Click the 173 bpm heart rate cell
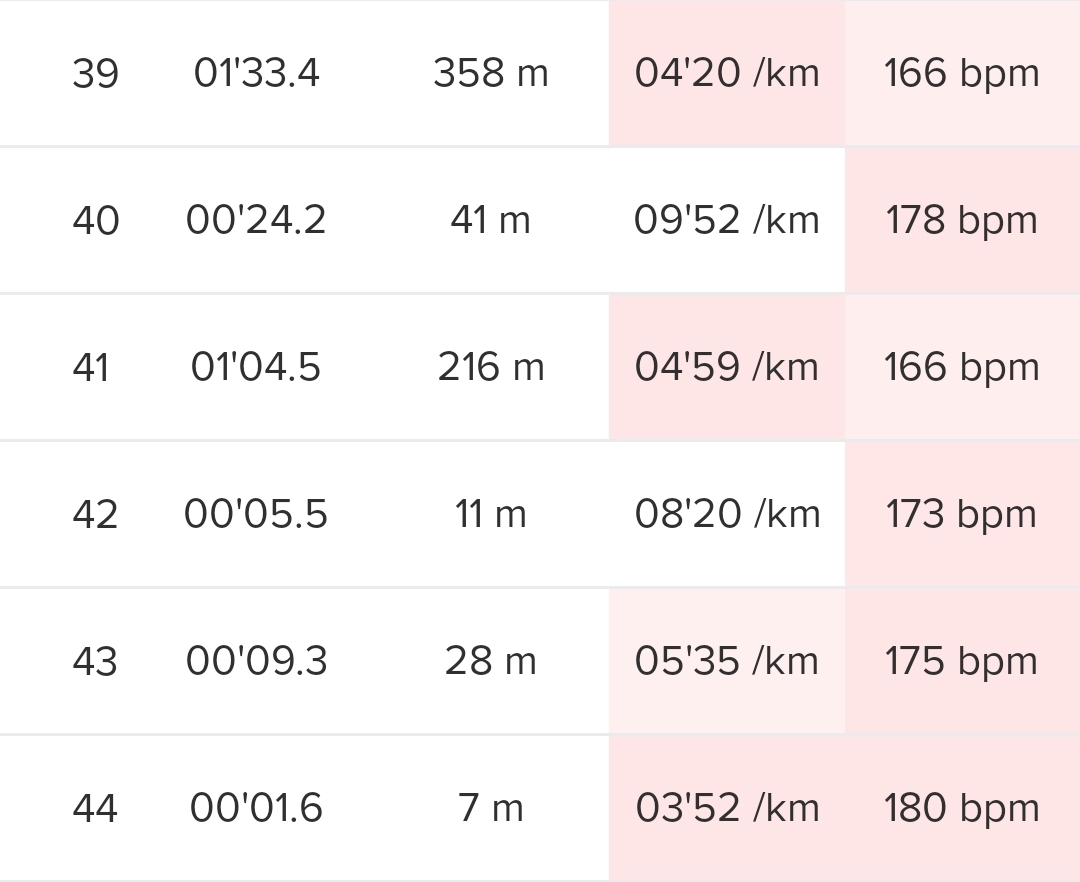The height and width of the screenshot is (882, 1080). pyautogui.click(x=961, y=515)
